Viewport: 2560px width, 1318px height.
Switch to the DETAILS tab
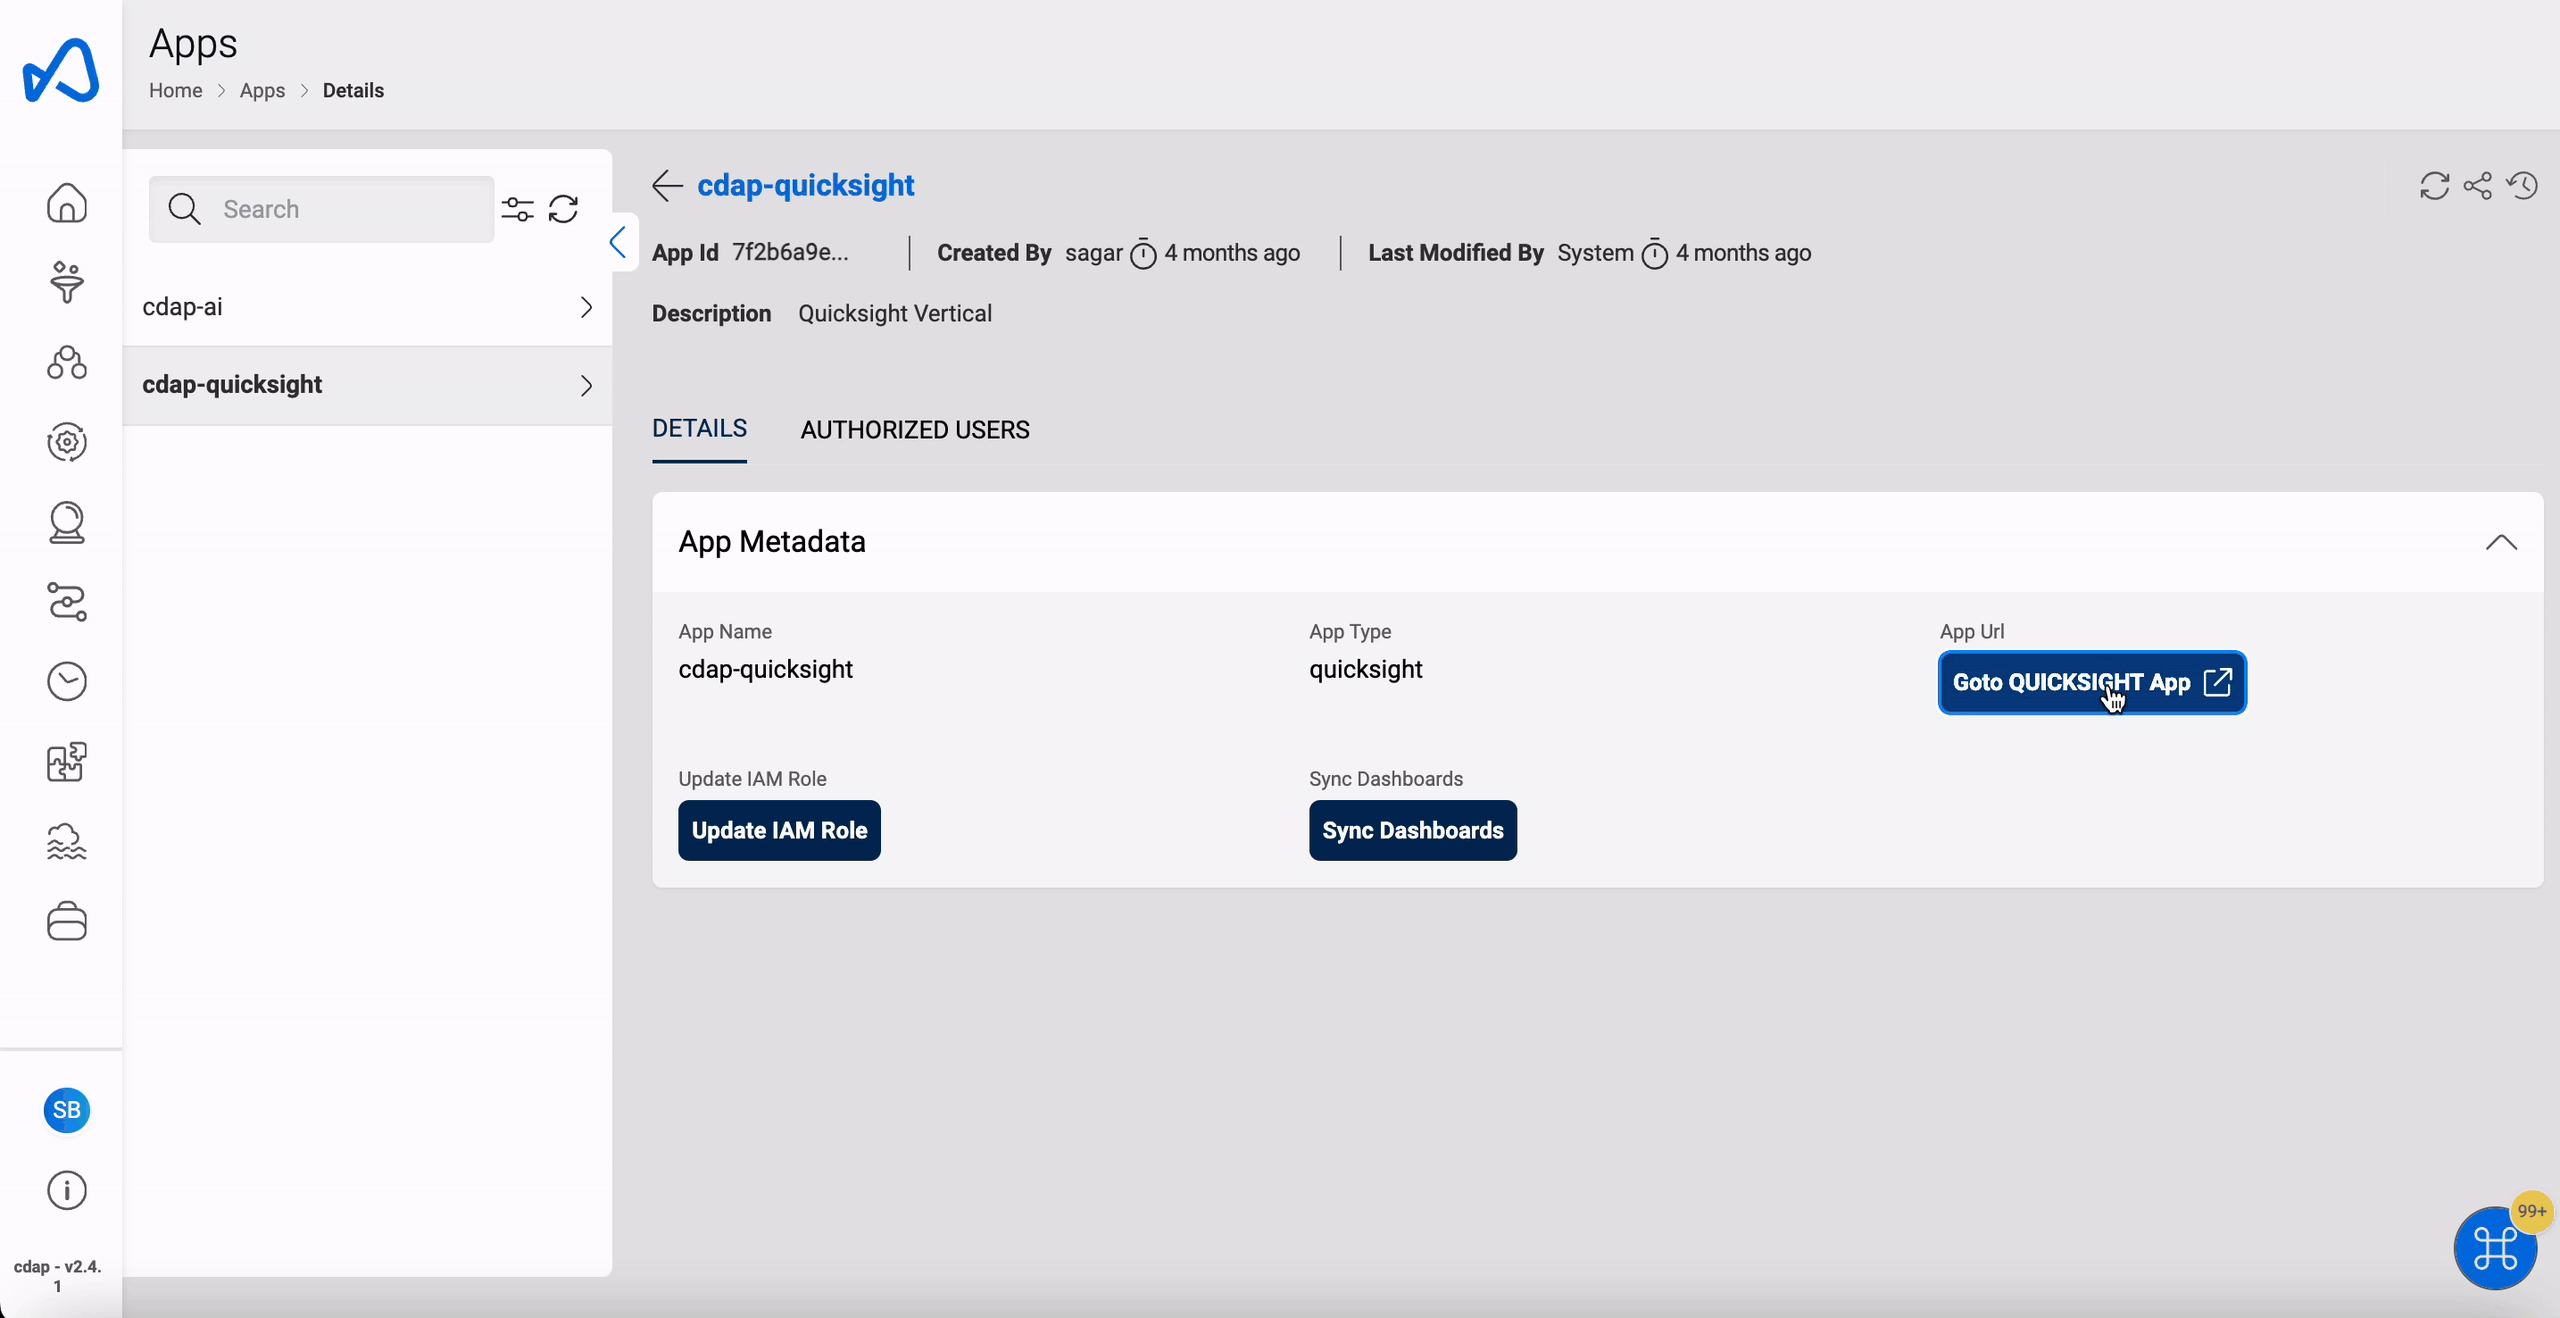(699, 429)
